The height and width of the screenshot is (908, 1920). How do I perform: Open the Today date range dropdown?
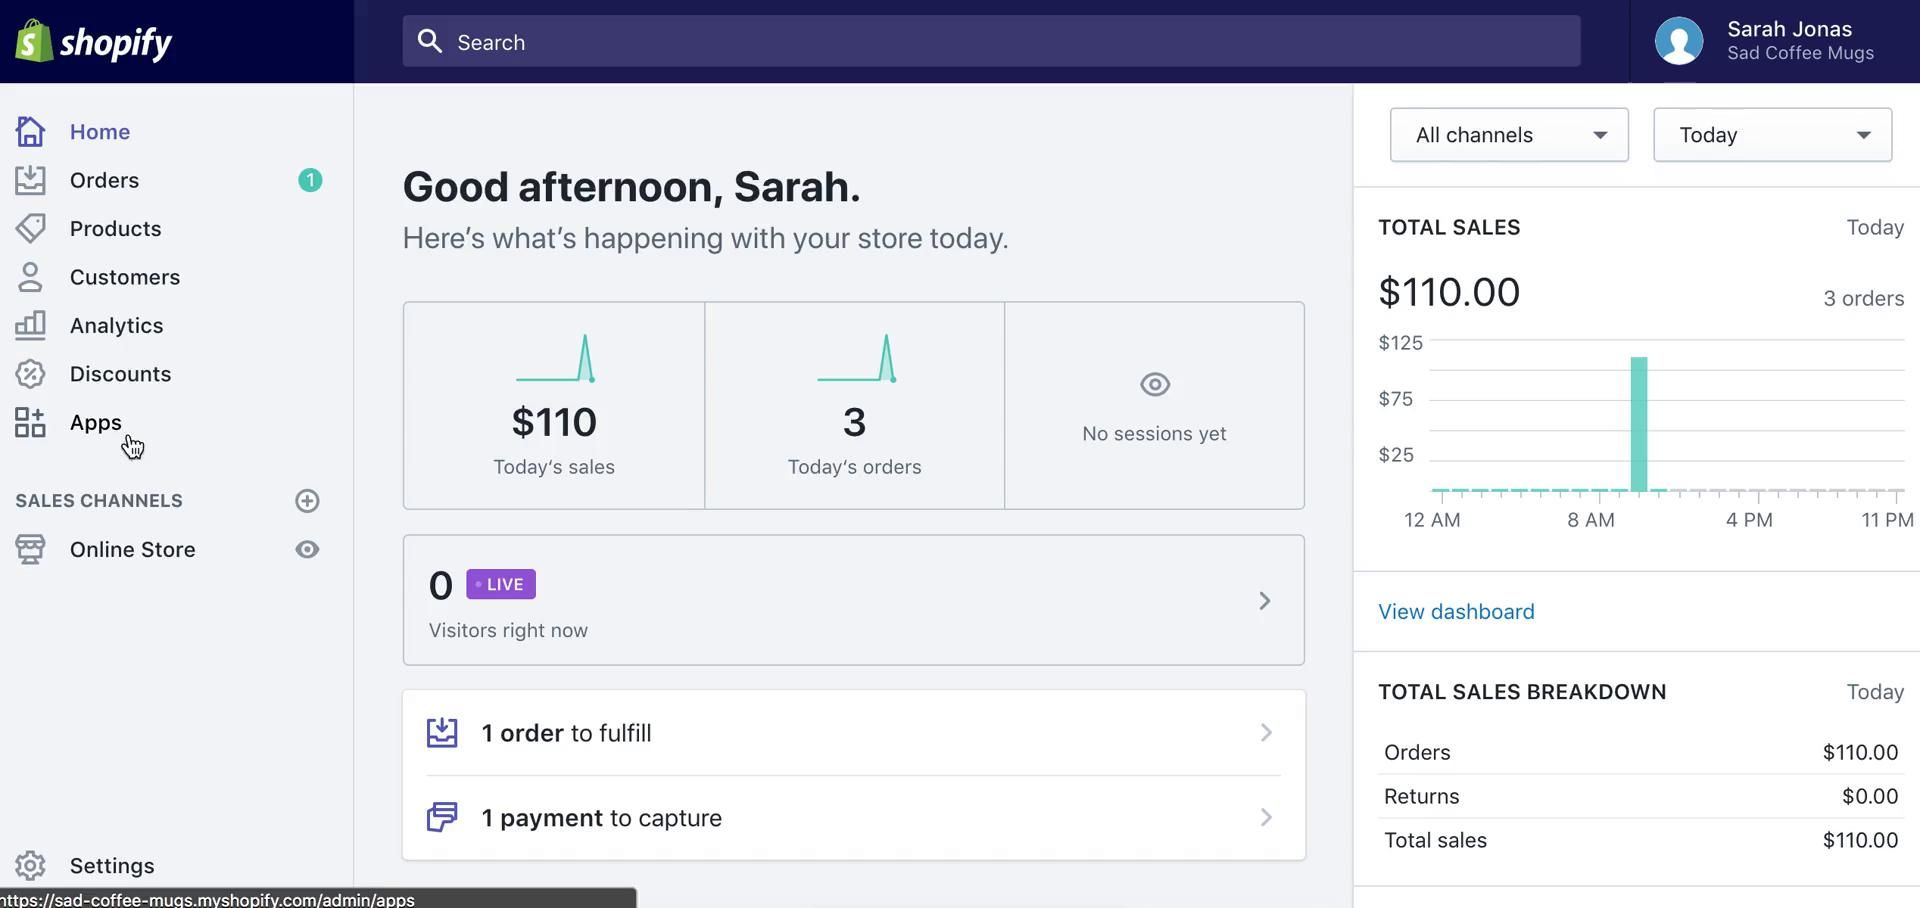[x=1772, y=135]
